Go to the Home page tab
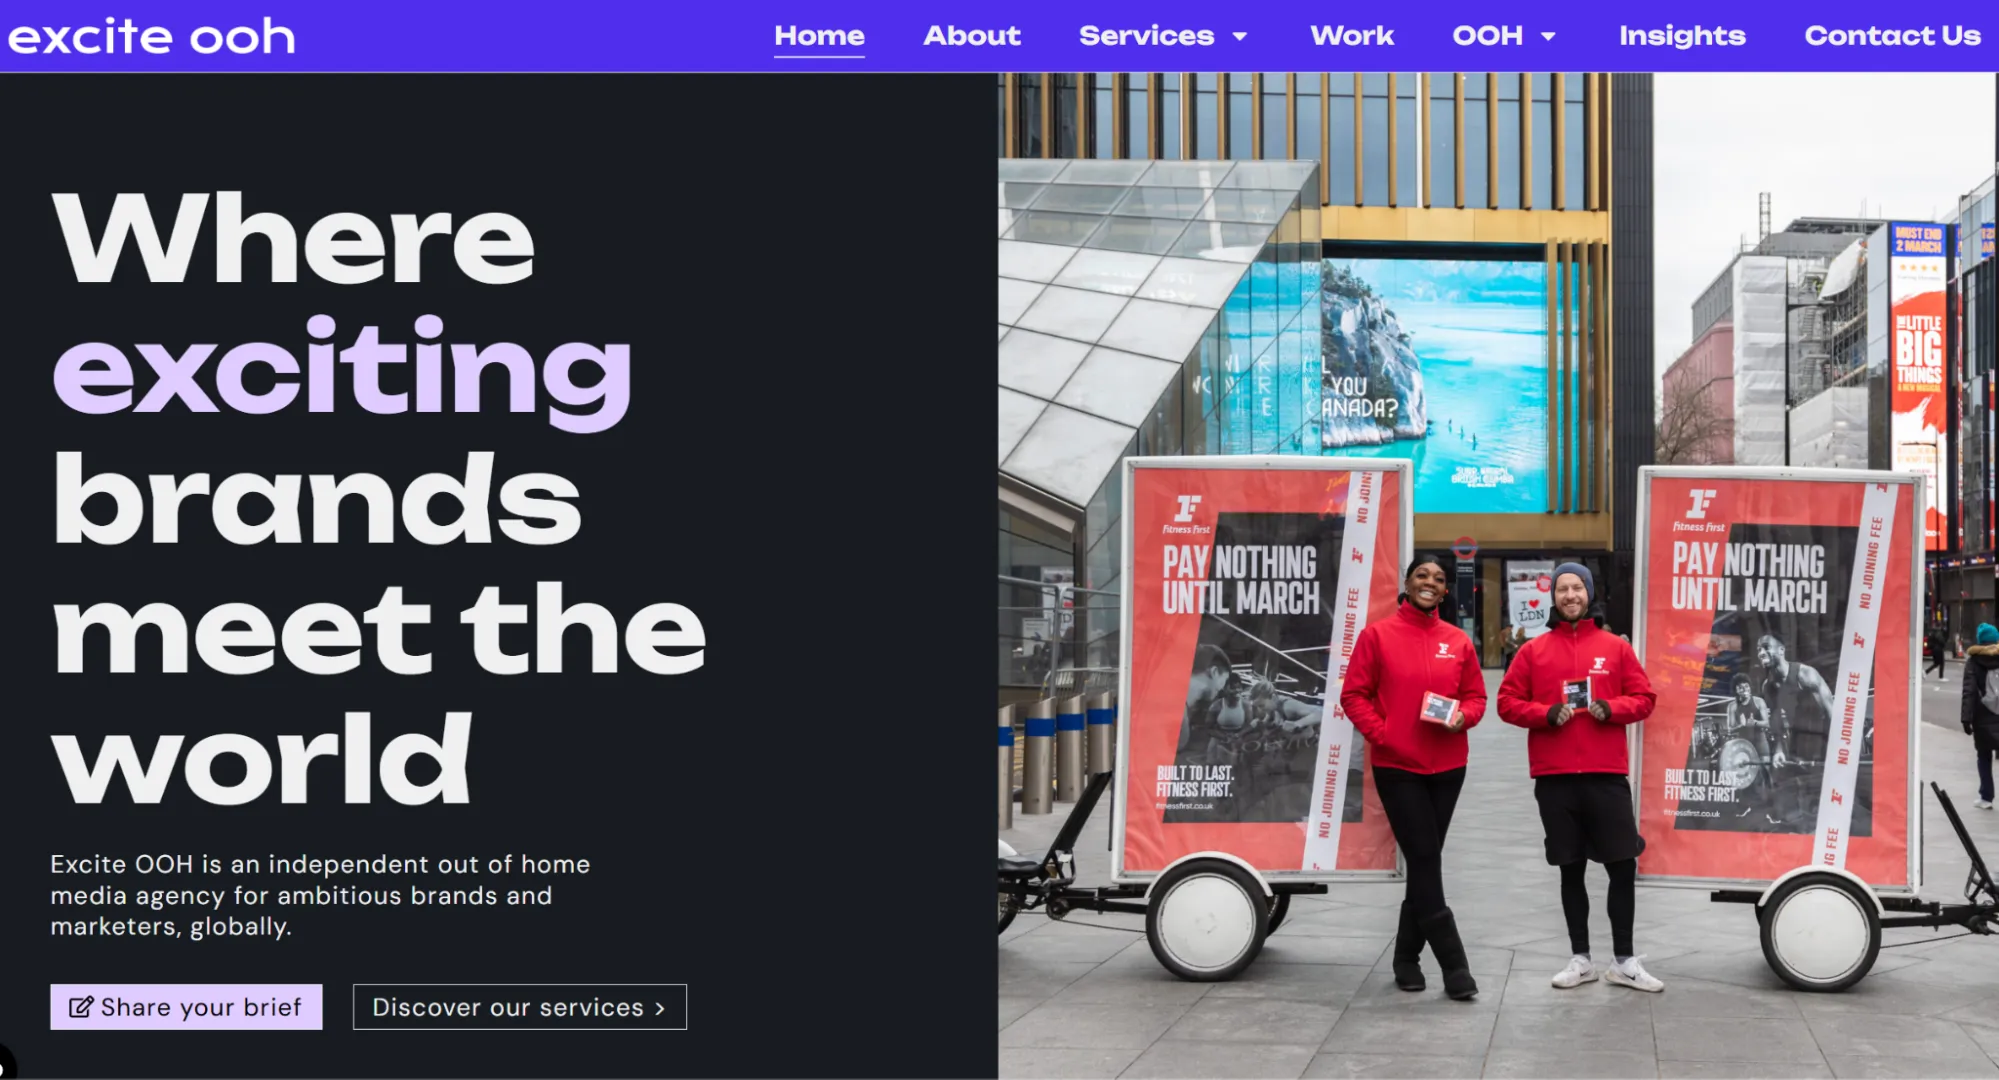Image resolution: width=1999 pixels, height=1080 pixels. click(x=819, y=36)
